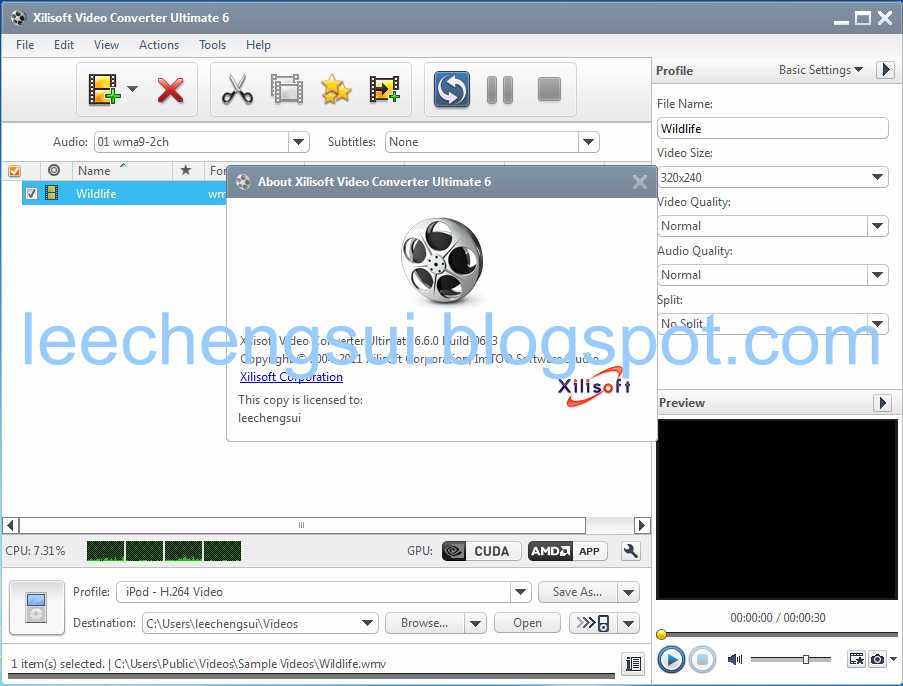Open the transfer to device dropdown
903x686 pixels.
628,623
